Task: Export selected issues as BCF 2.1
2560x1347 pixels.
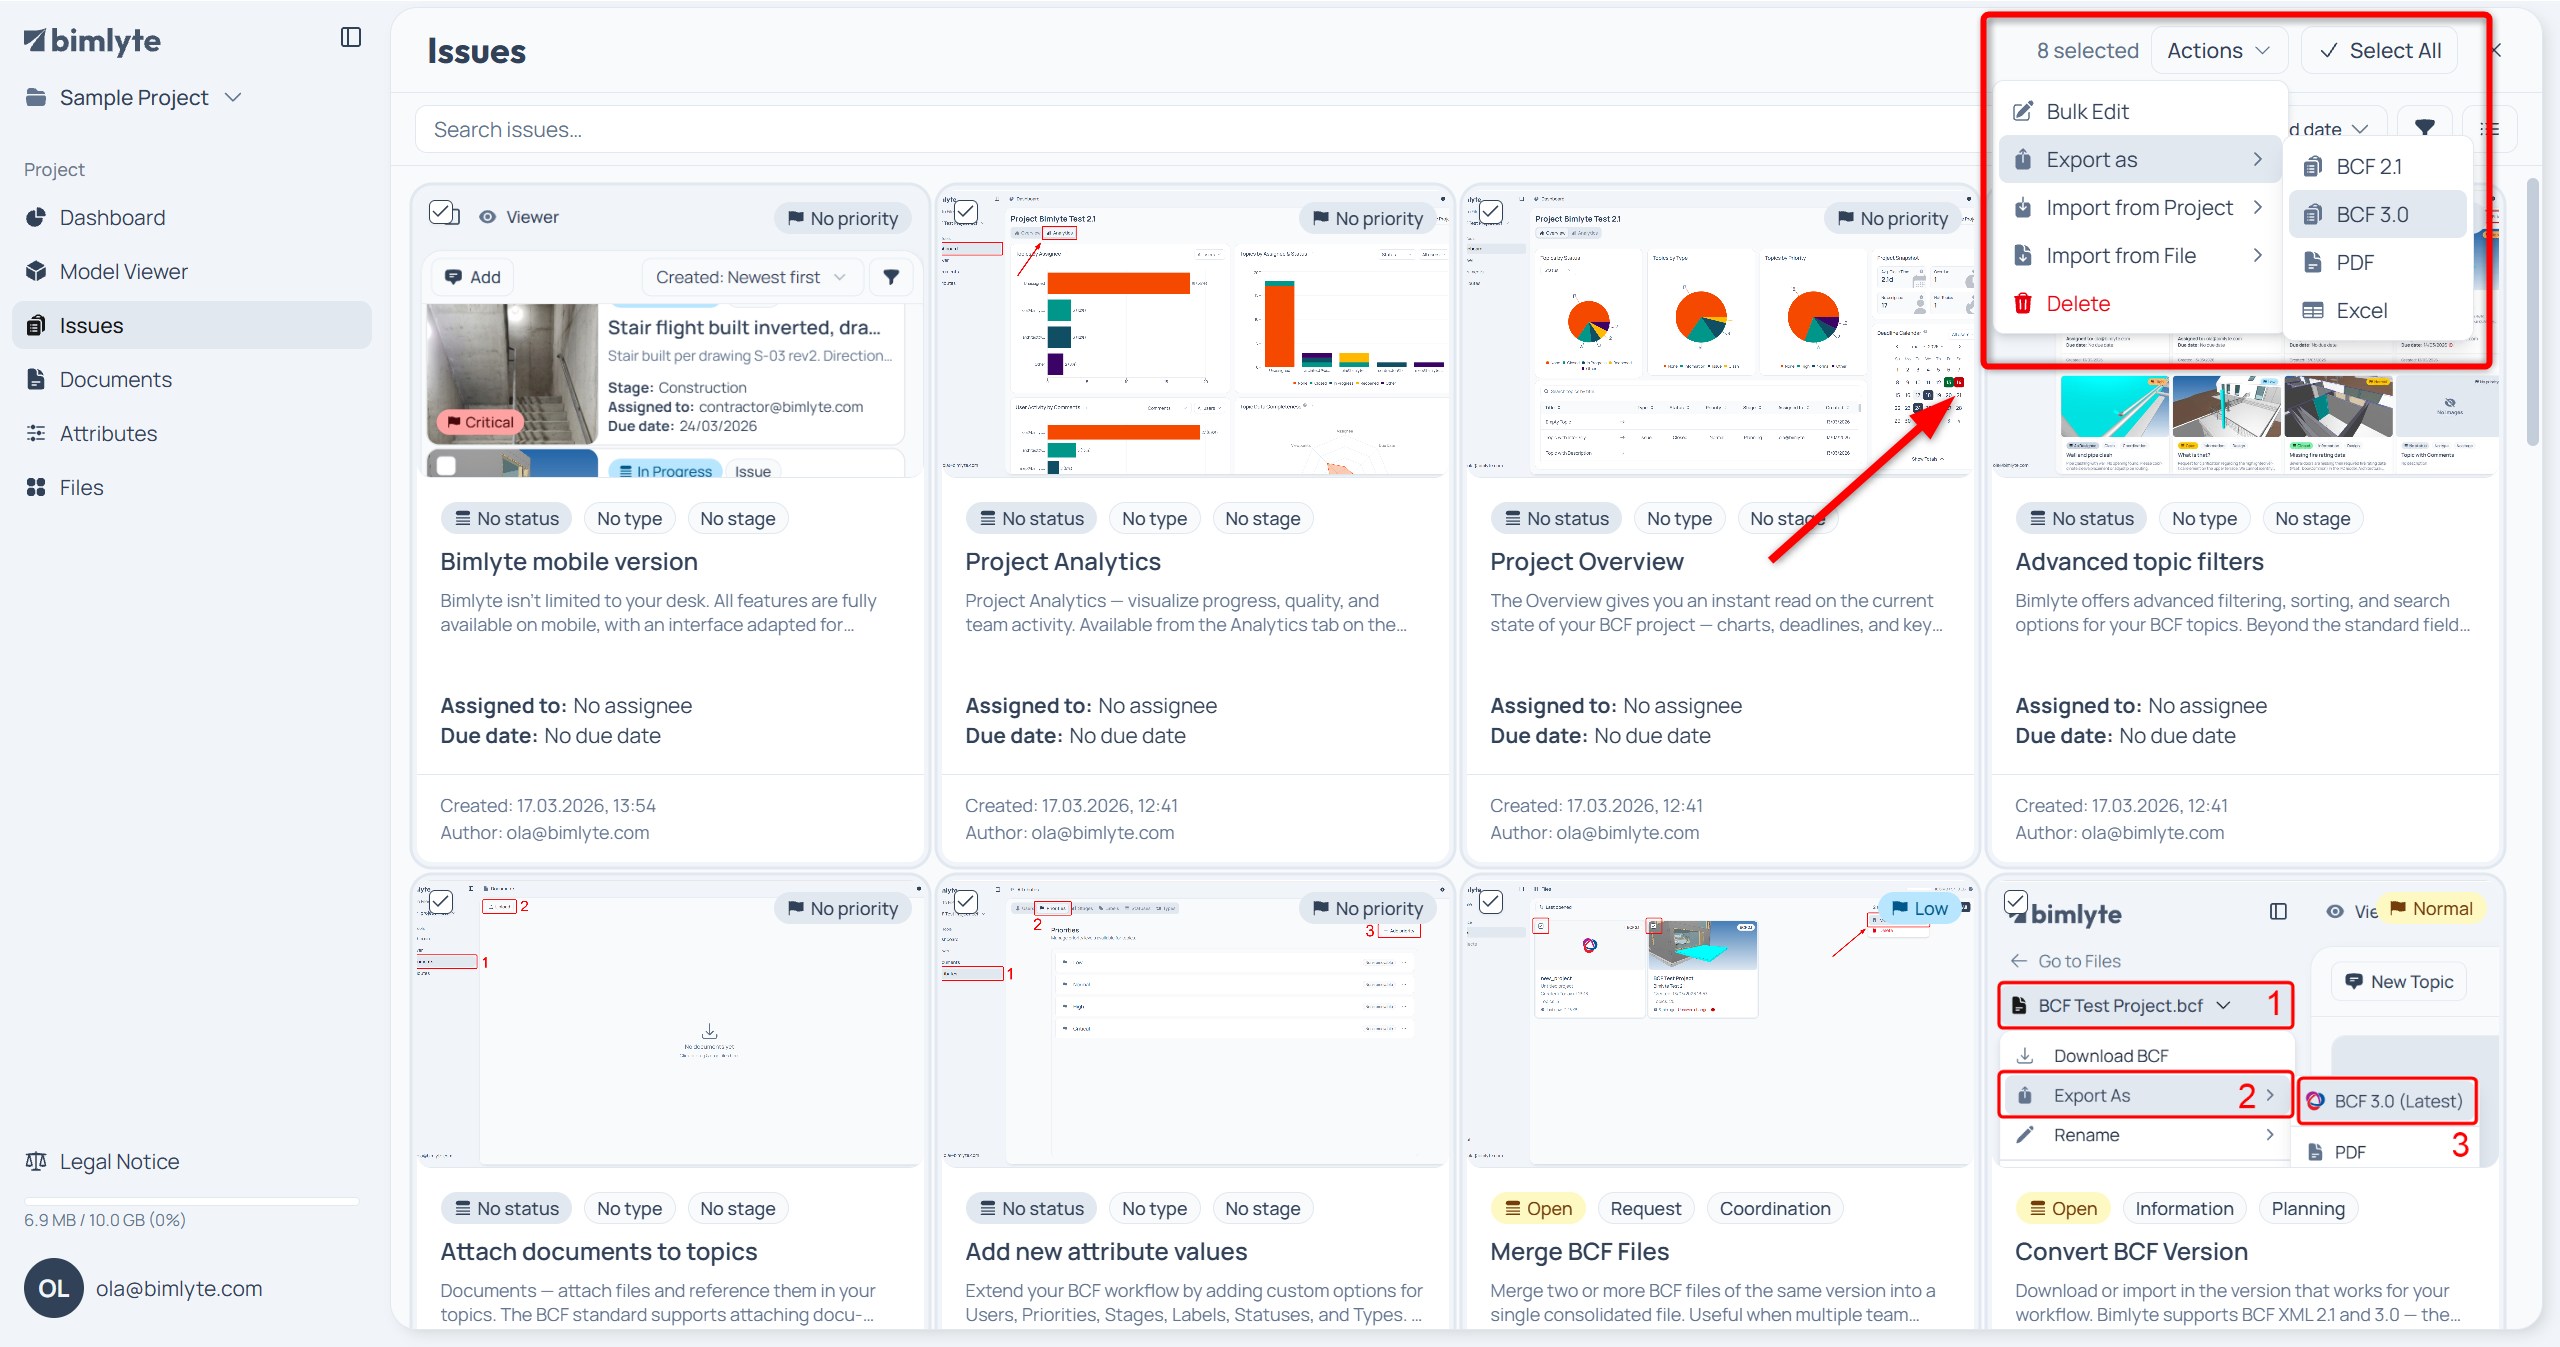Action: click(2378, 167)
